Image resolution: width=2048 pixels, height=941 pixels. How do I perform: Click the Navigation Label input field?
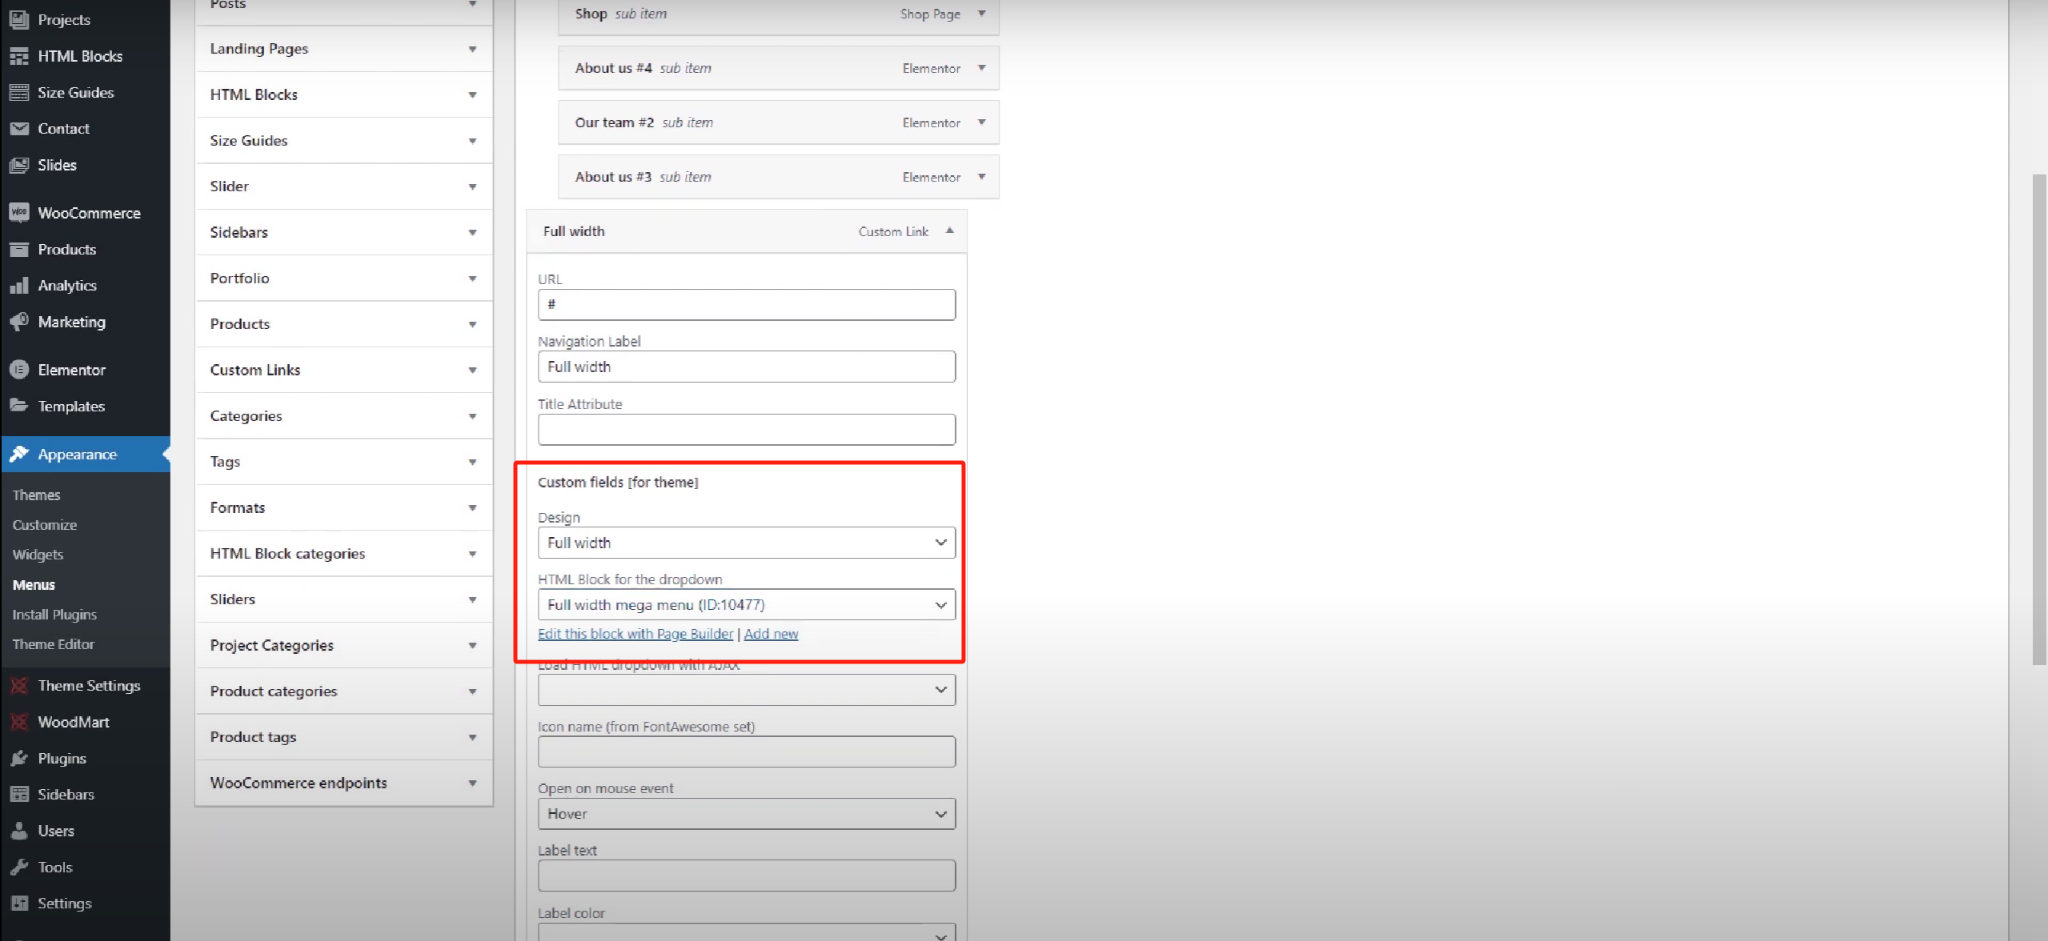[746, 367]
